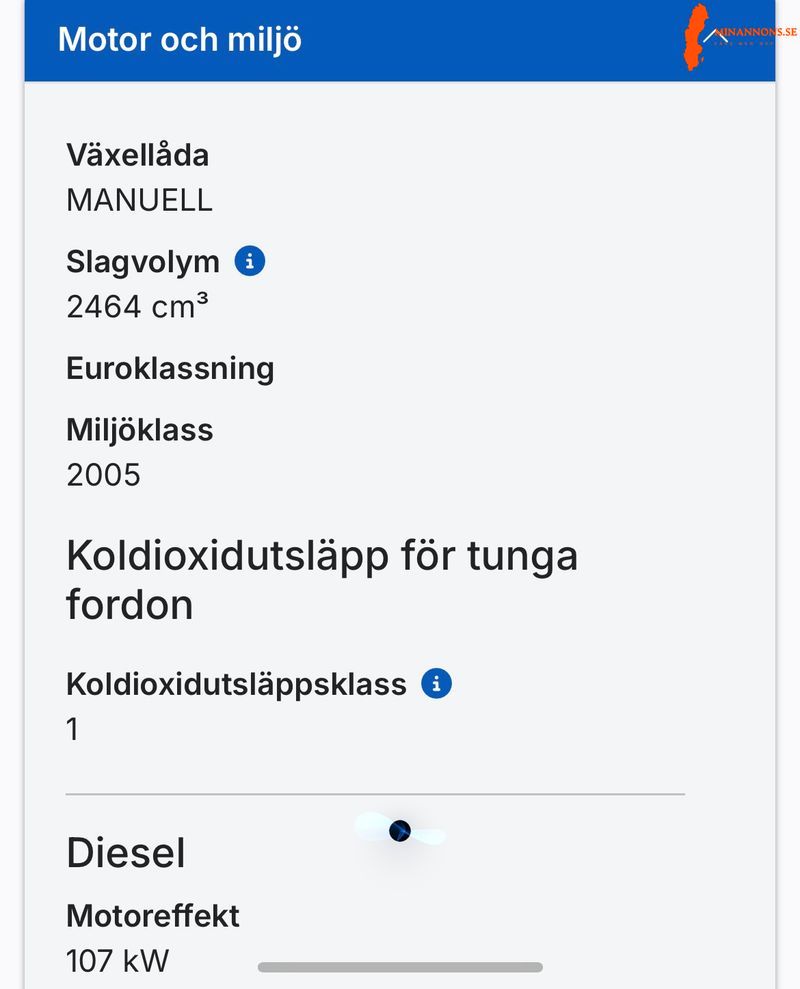The width and height of the screenshot is (800, 989).
Task: Click the orange Sweden map in the logo
Action: click(x=697, y=38)
